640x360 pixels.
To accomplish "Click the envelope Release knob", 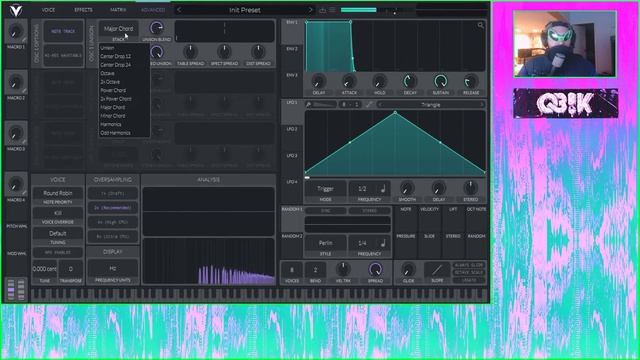I will [x=471, y=82].
